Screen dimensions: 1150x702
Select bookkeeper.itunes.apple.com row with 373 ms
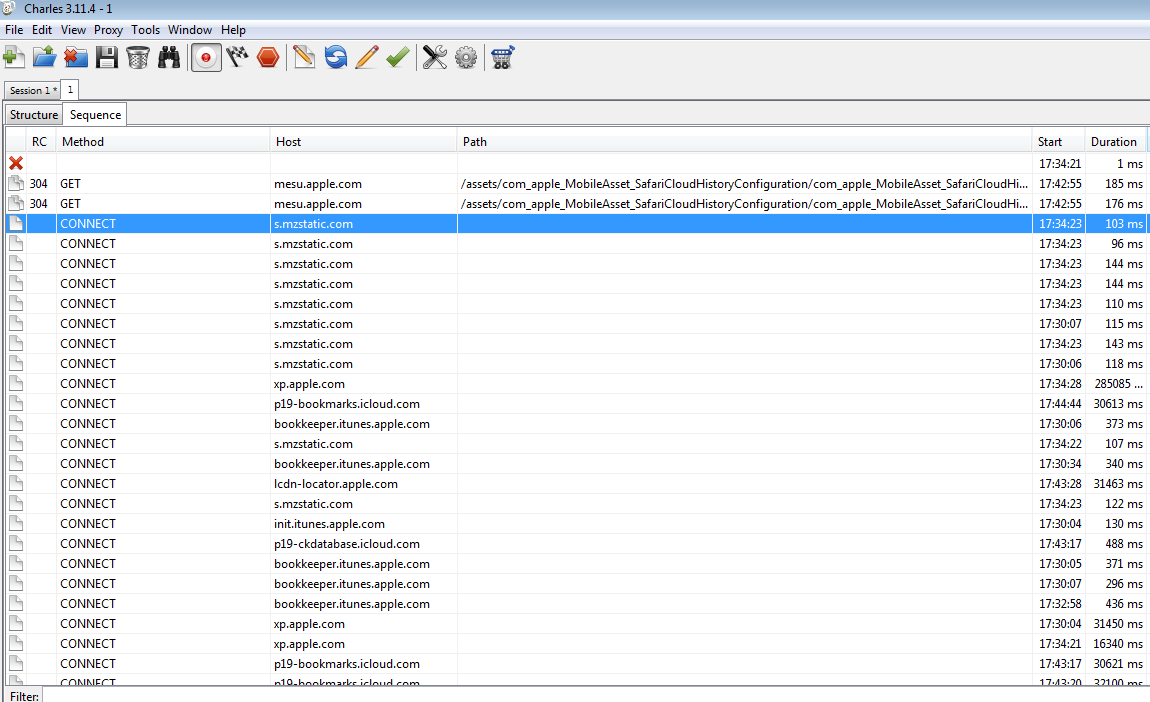[576, 424]
